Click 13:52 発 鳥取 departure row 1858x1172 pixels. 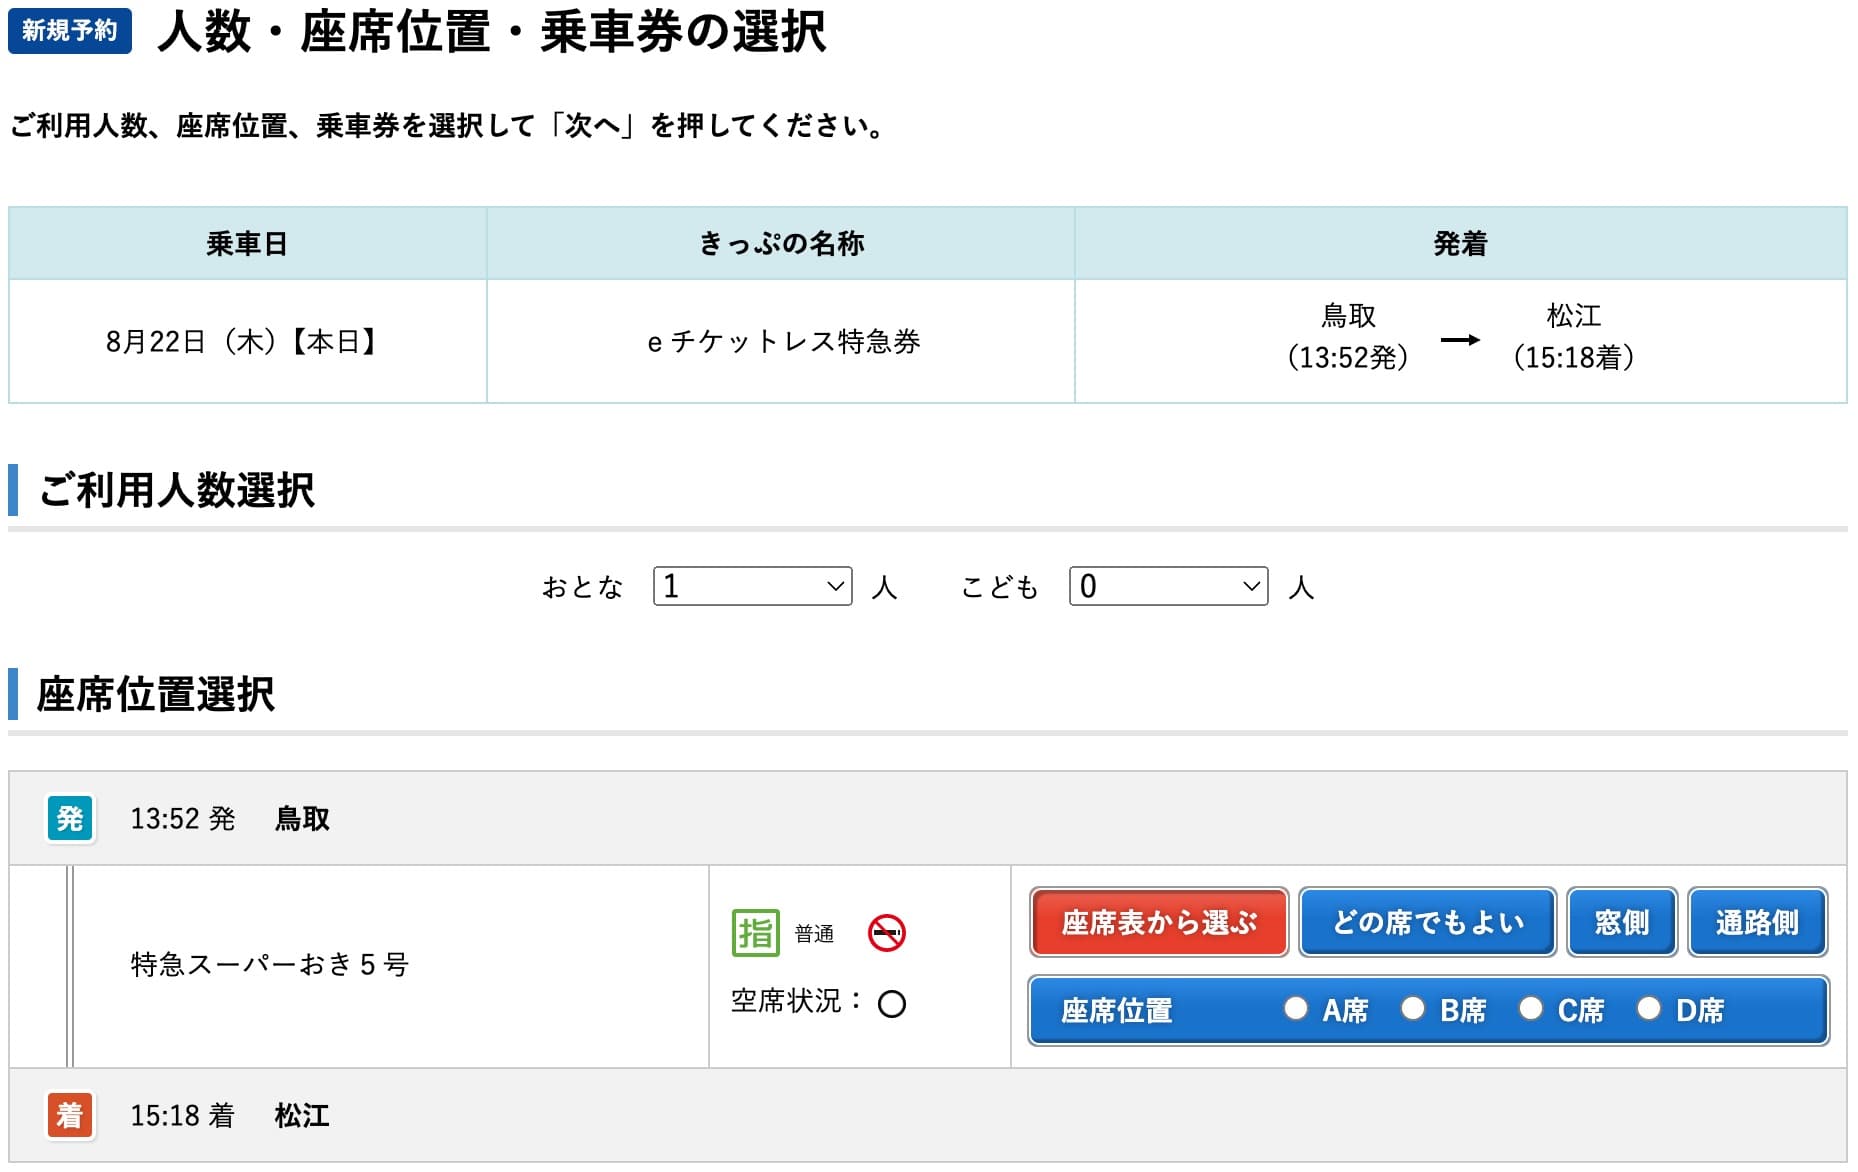pyautogui.click(x=928, y=819)
